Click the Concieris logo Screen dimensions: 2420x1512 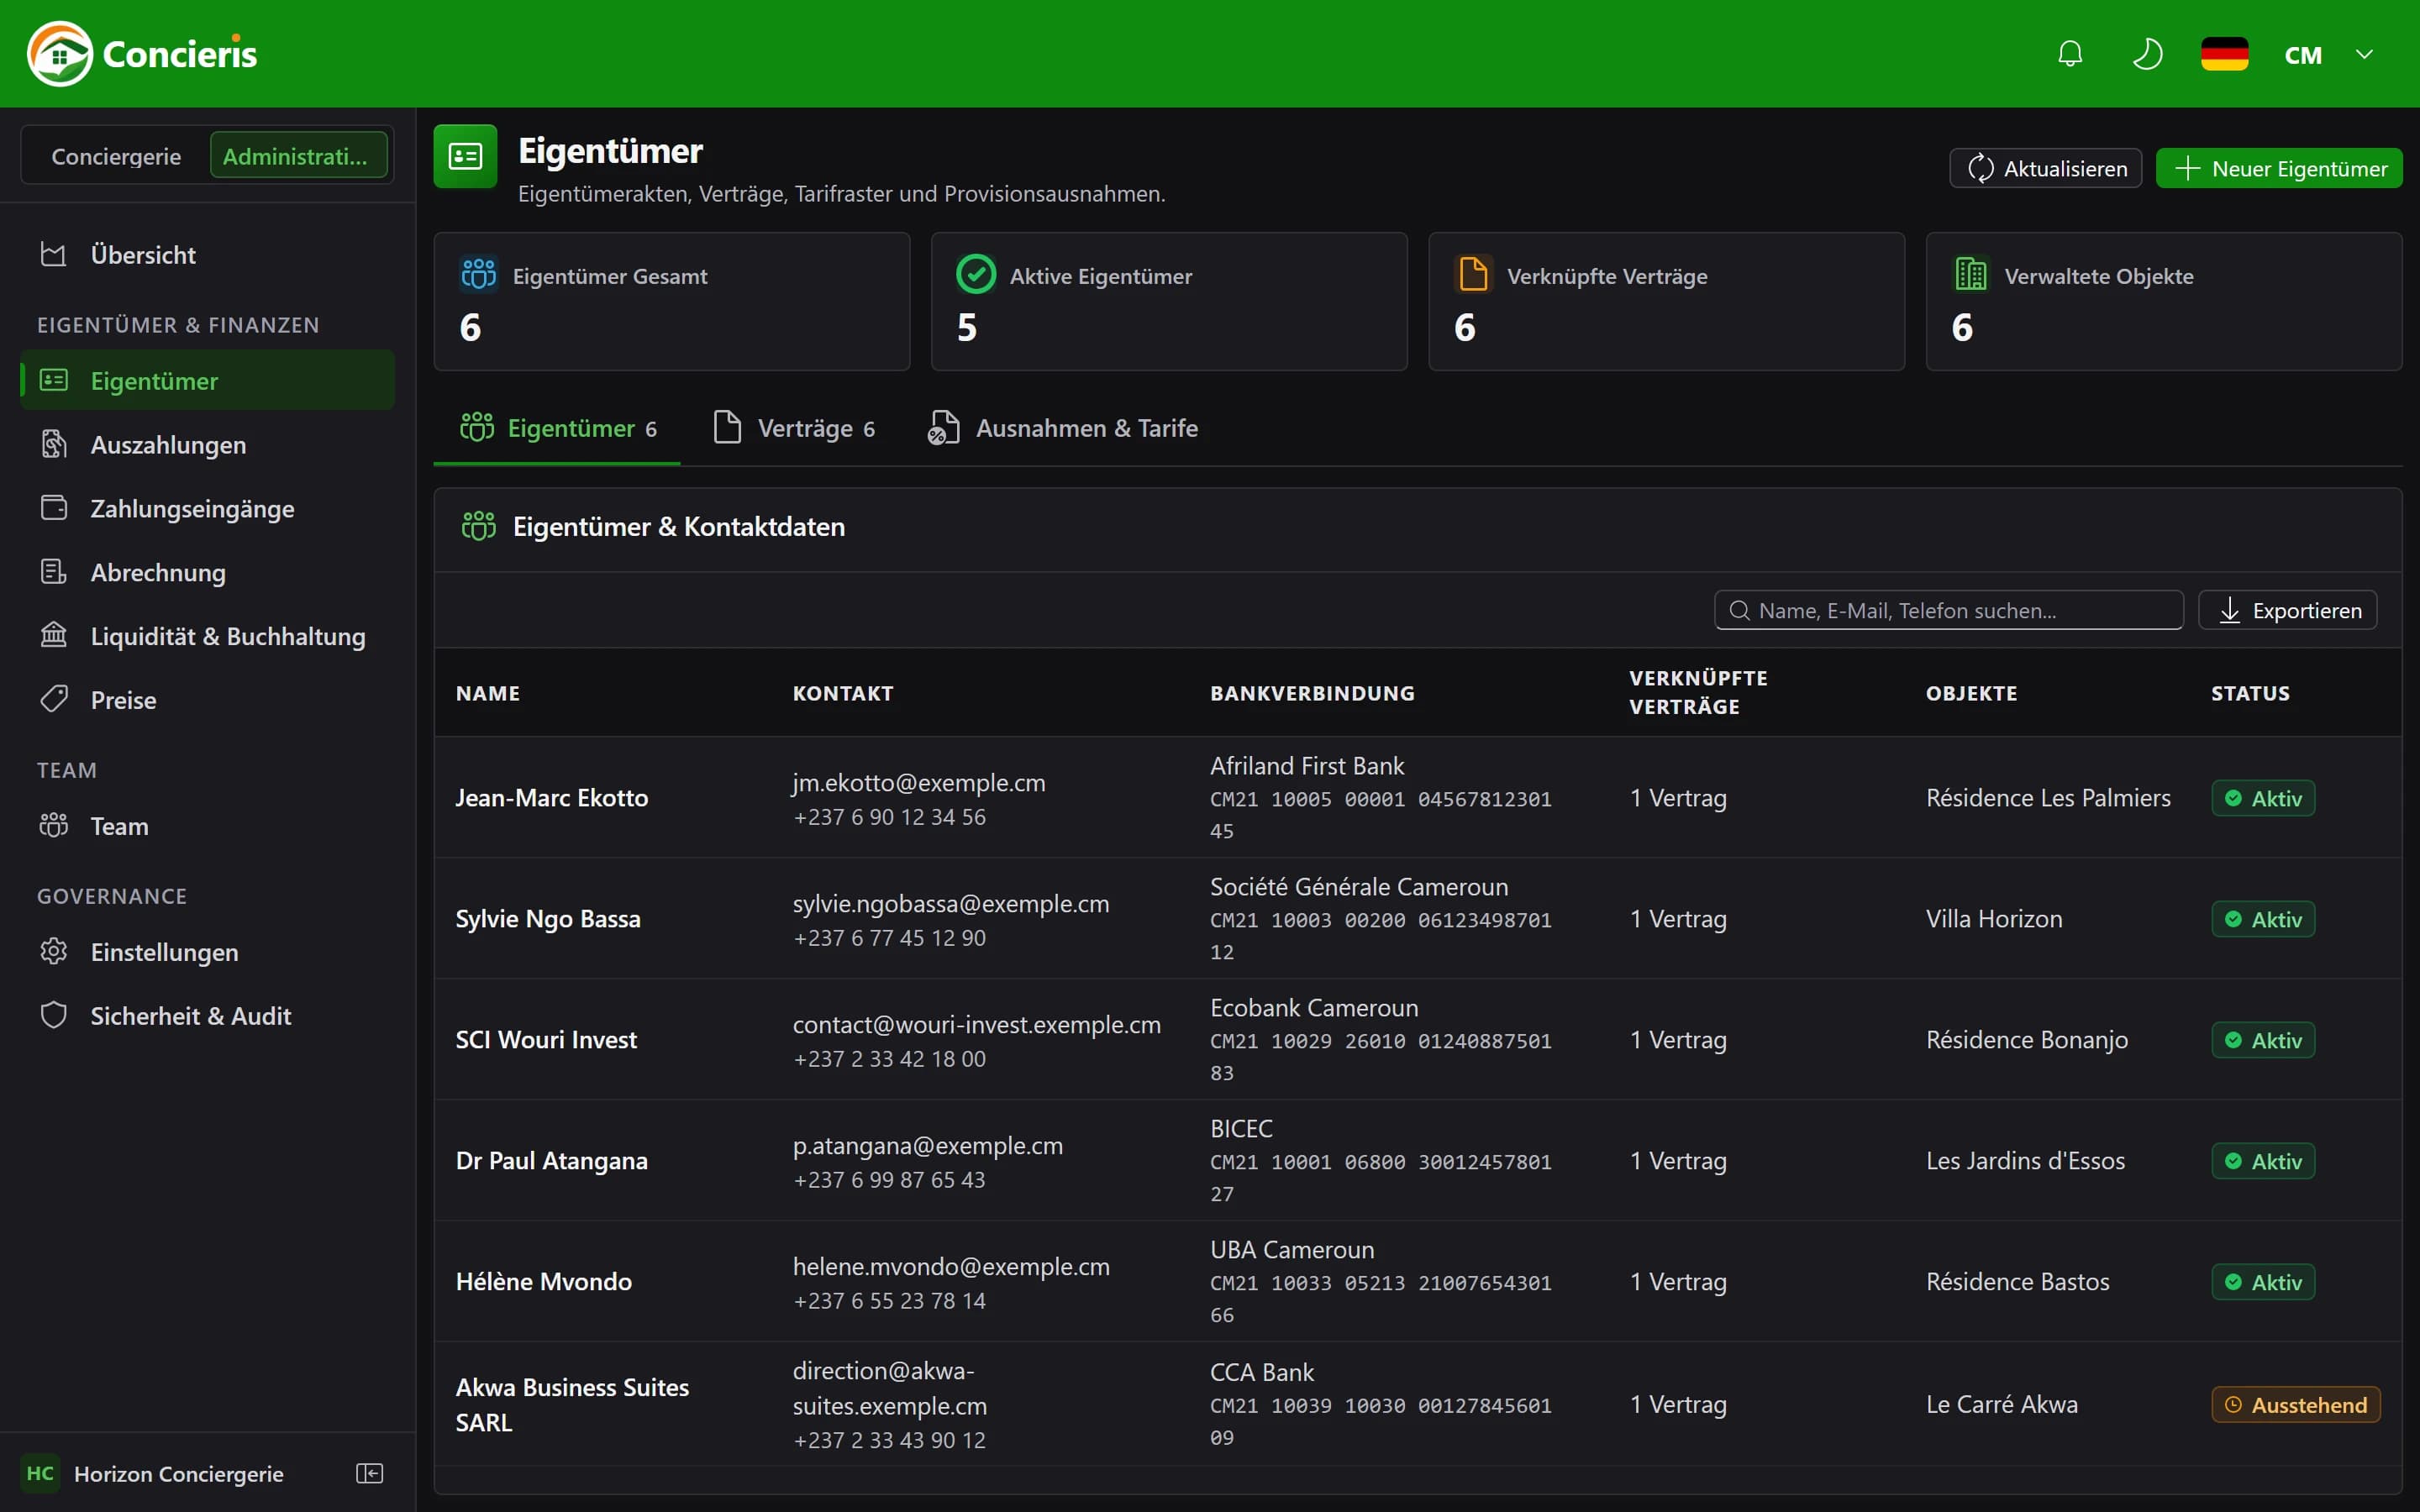142,54
